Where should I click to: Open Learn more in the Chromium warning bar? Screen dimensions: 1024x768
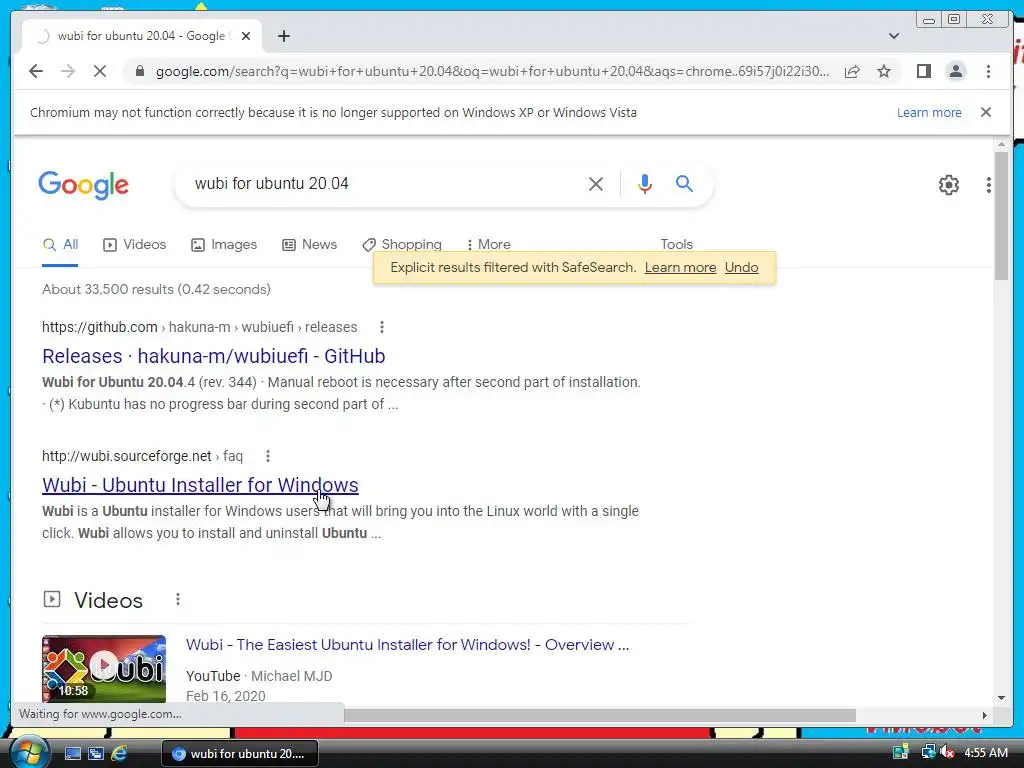pos(929,112)
